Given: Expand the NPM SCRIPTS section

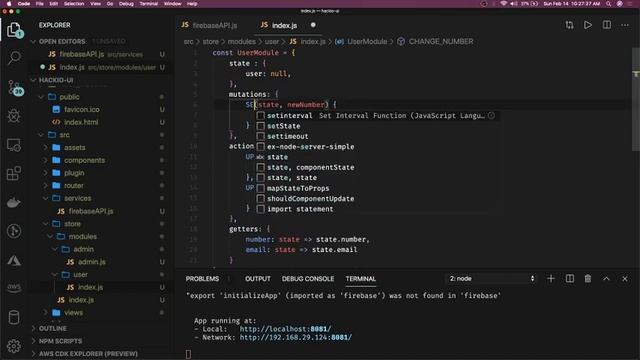Looking at the screenshot, I should point(60,341).
